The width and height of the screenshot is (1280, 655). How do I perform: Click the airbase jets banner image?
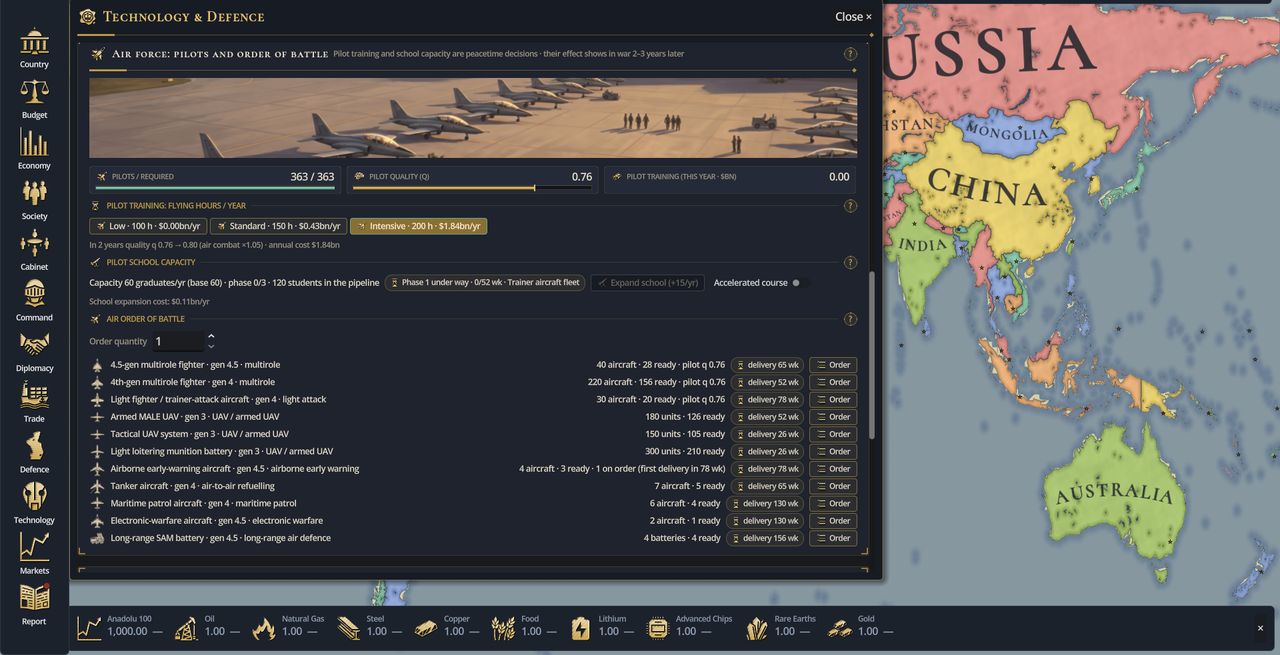tap(473, 118)
